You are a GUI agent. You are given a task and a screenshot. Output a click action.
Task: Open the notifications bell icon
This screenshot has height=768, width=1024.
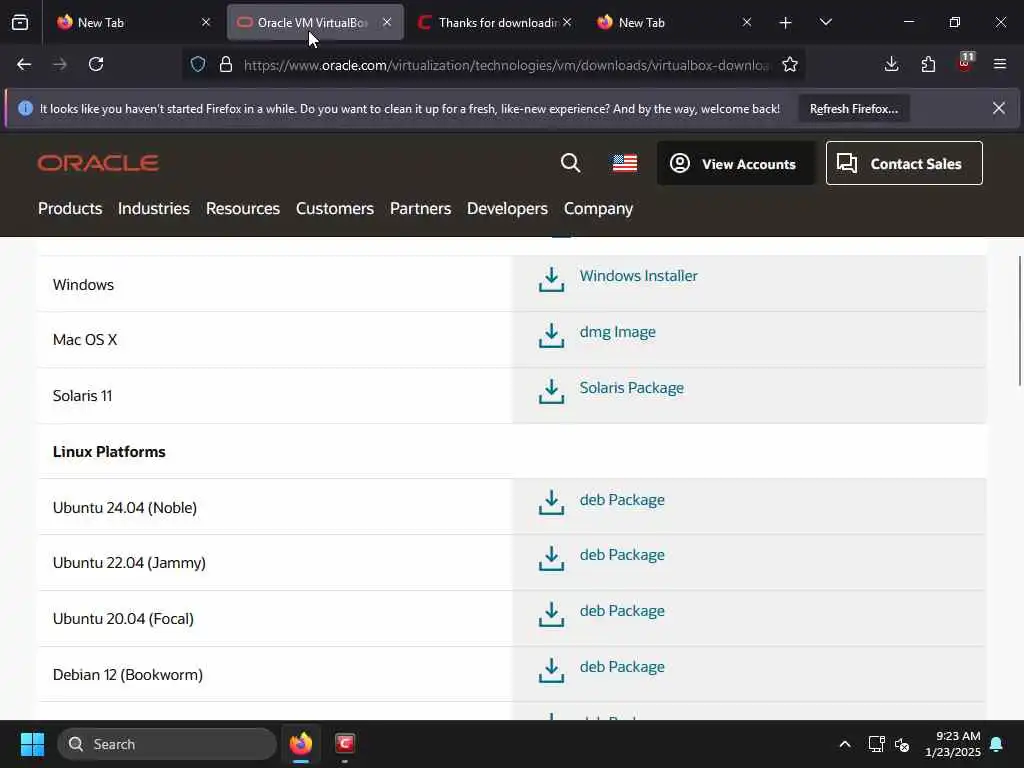coord(997,744)
